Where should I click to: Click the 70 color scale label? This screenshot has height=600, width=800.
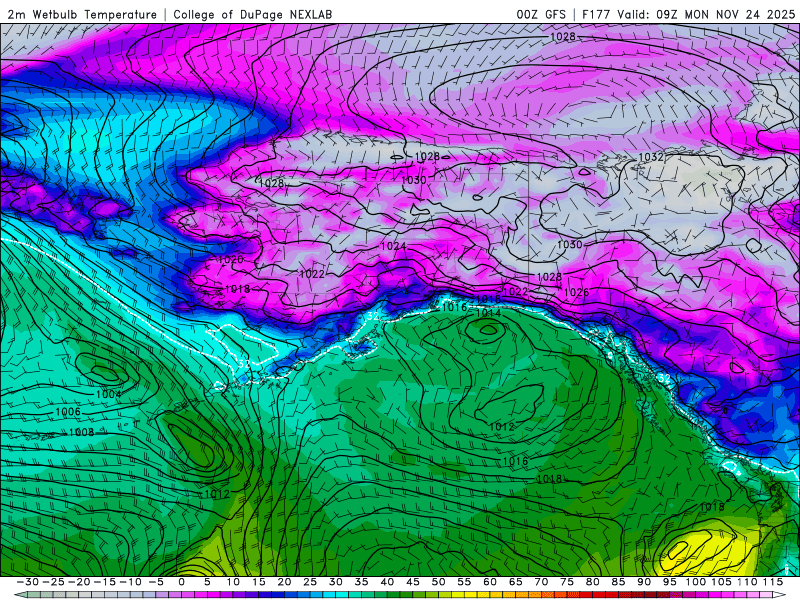click(x=541, y=582)
